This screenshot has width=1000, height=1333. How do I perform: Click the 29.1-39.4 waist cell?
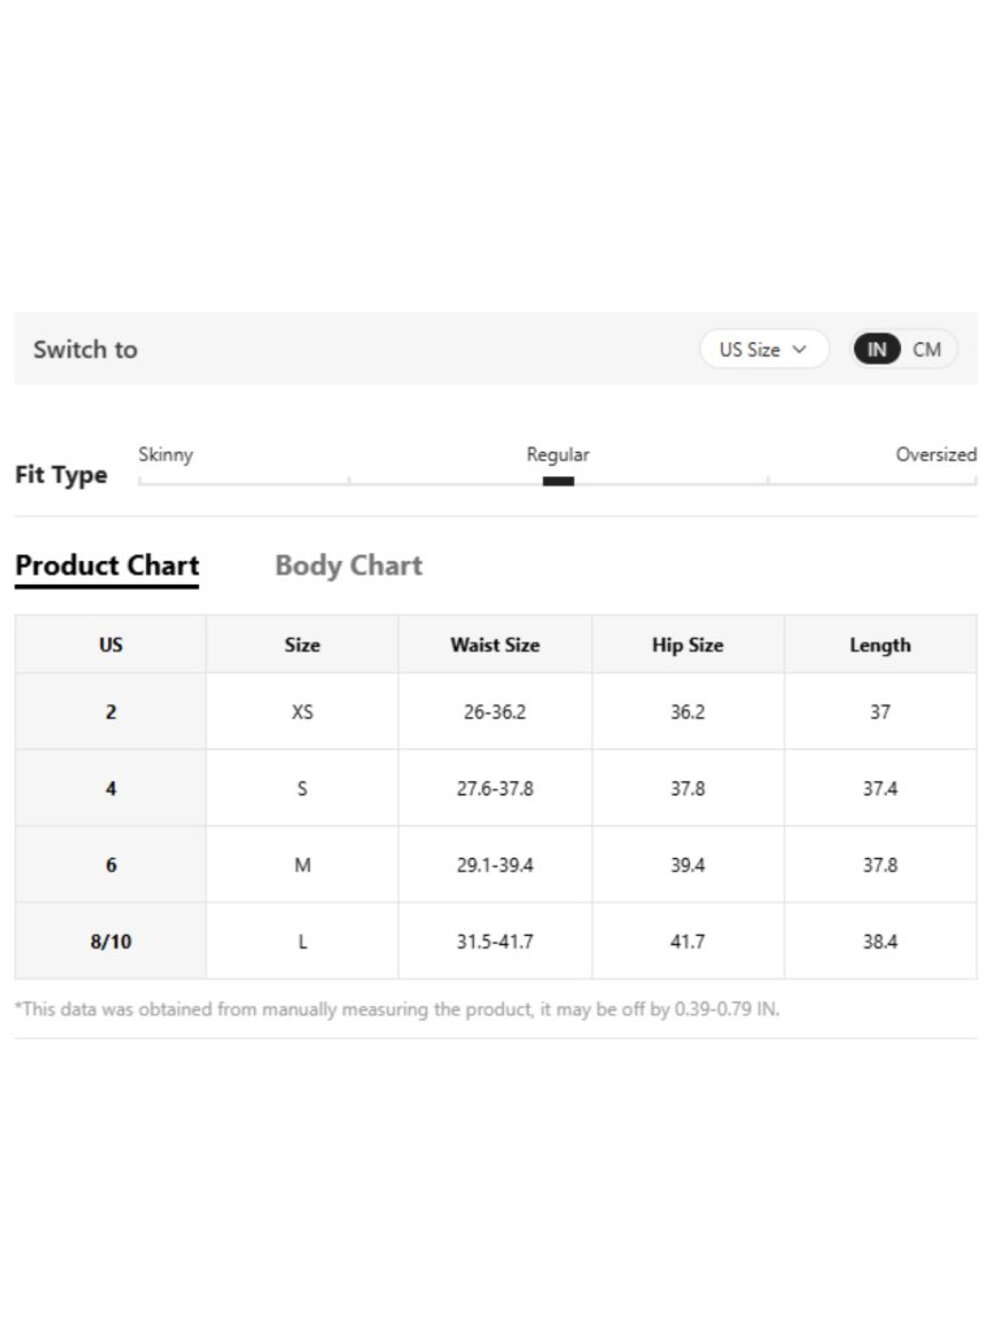pyautogui.click(x=495, y=864)
